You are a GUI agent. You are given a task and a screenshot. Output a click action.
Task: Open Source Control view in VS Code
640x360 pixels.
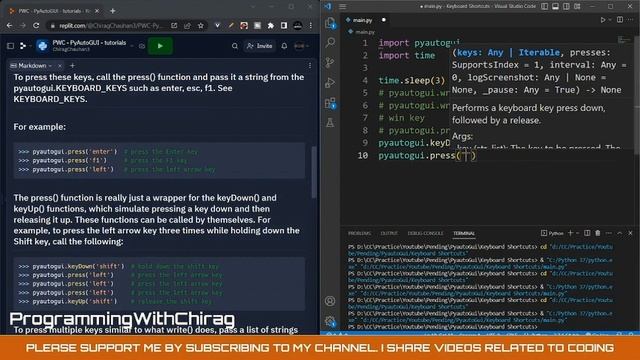(x=330, y=62)
